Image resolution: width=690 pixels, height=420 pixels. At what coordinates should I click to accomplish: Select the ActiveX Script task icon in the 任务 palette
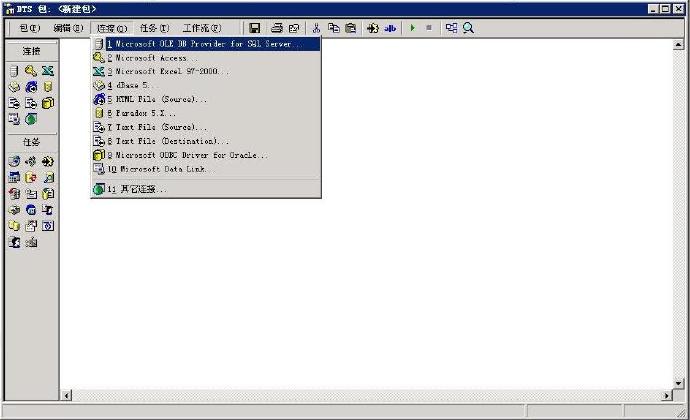(x=31, y=162)
